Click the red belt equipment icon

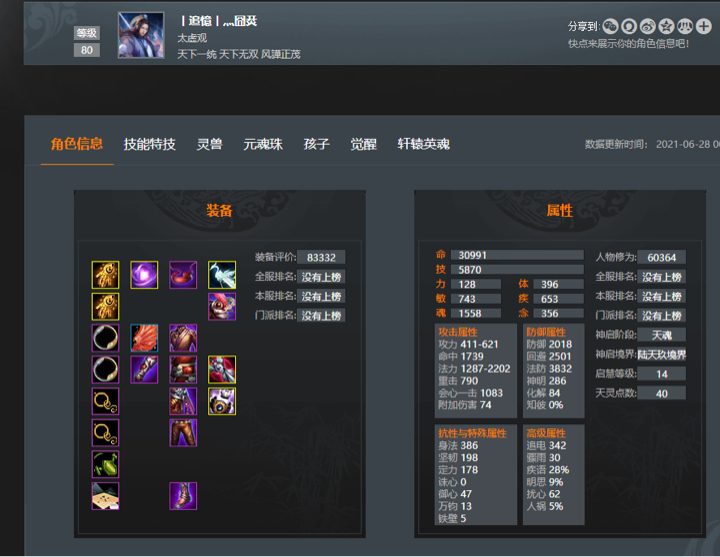coord(183,370)
